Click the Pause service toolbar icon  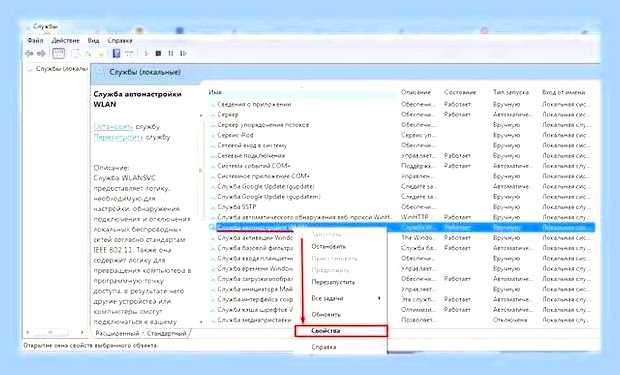(x=170, y=53)
